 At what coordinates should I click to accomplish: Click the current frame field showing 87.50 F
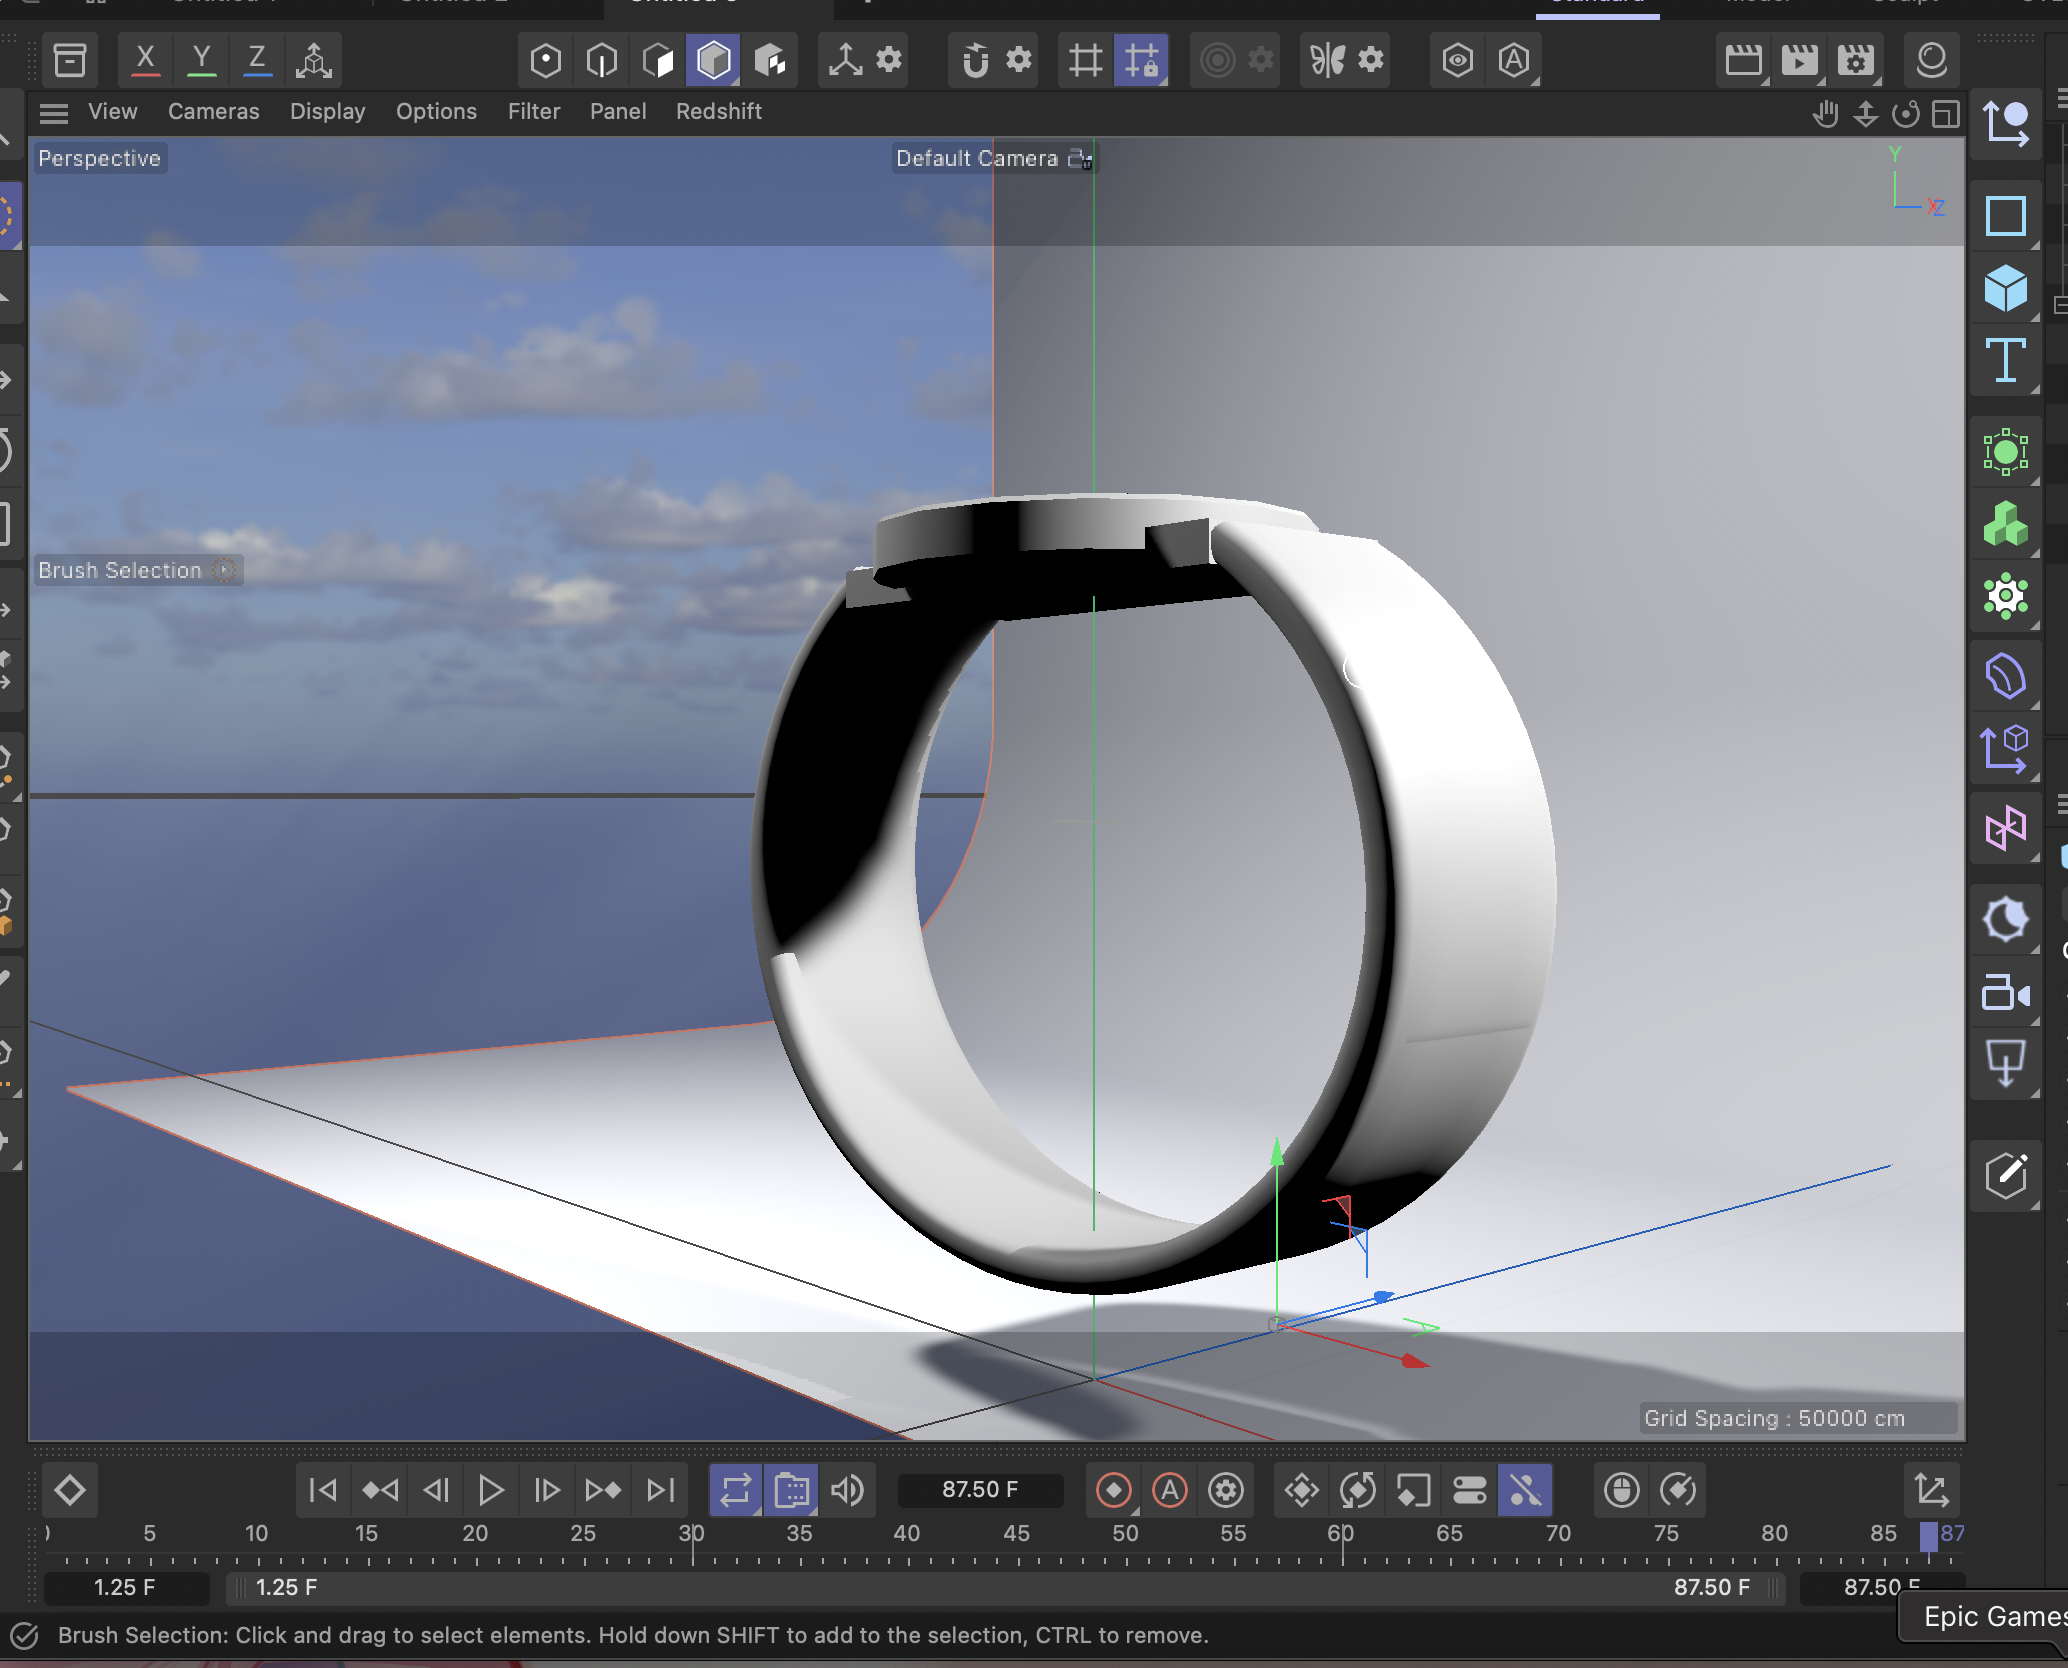[979, 1489]
